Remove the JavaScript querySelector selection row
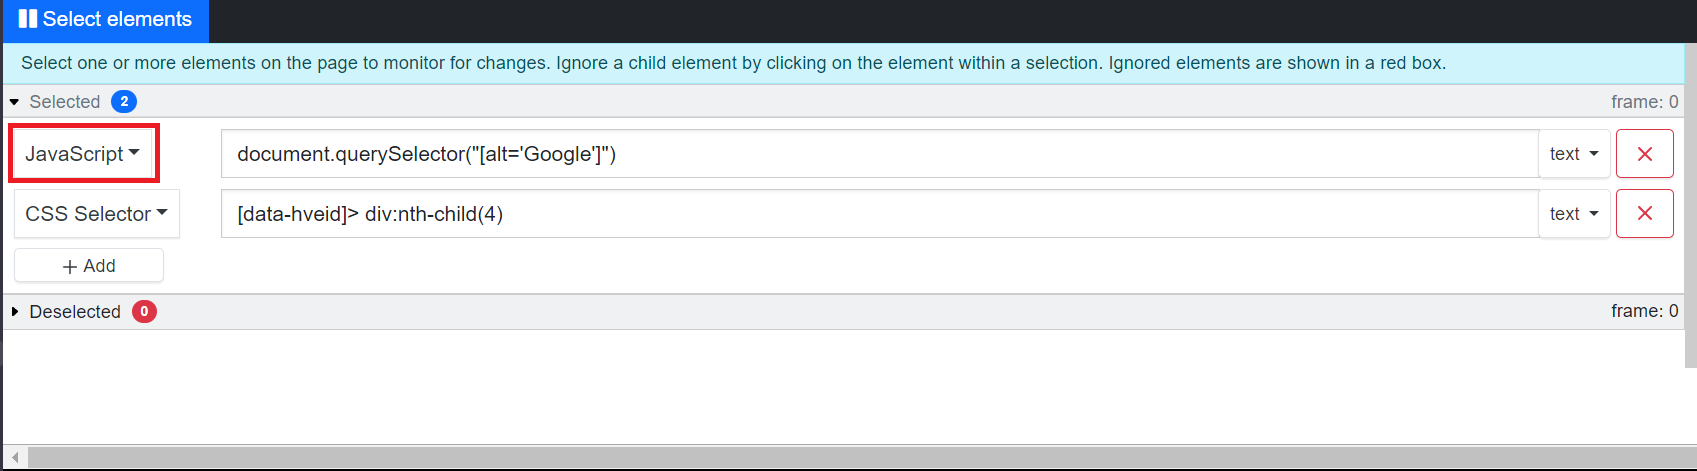1697x471 pixels. point(1644,154)
